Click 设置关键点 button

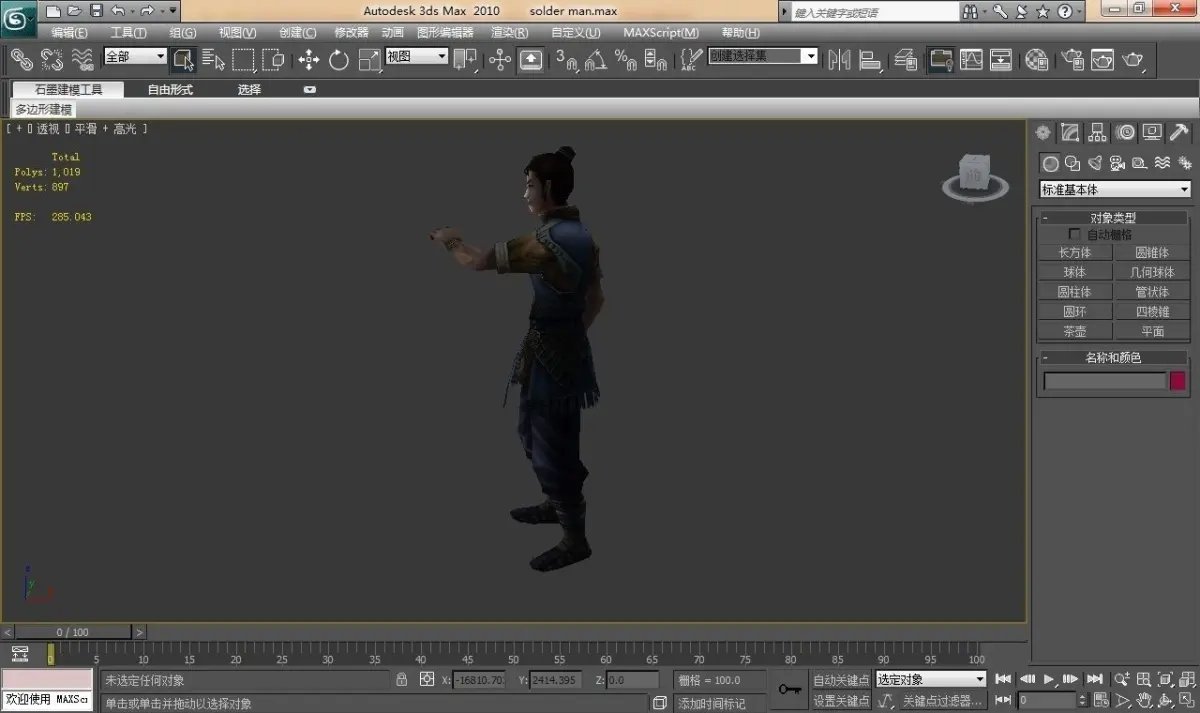click(x=841, y=701)
